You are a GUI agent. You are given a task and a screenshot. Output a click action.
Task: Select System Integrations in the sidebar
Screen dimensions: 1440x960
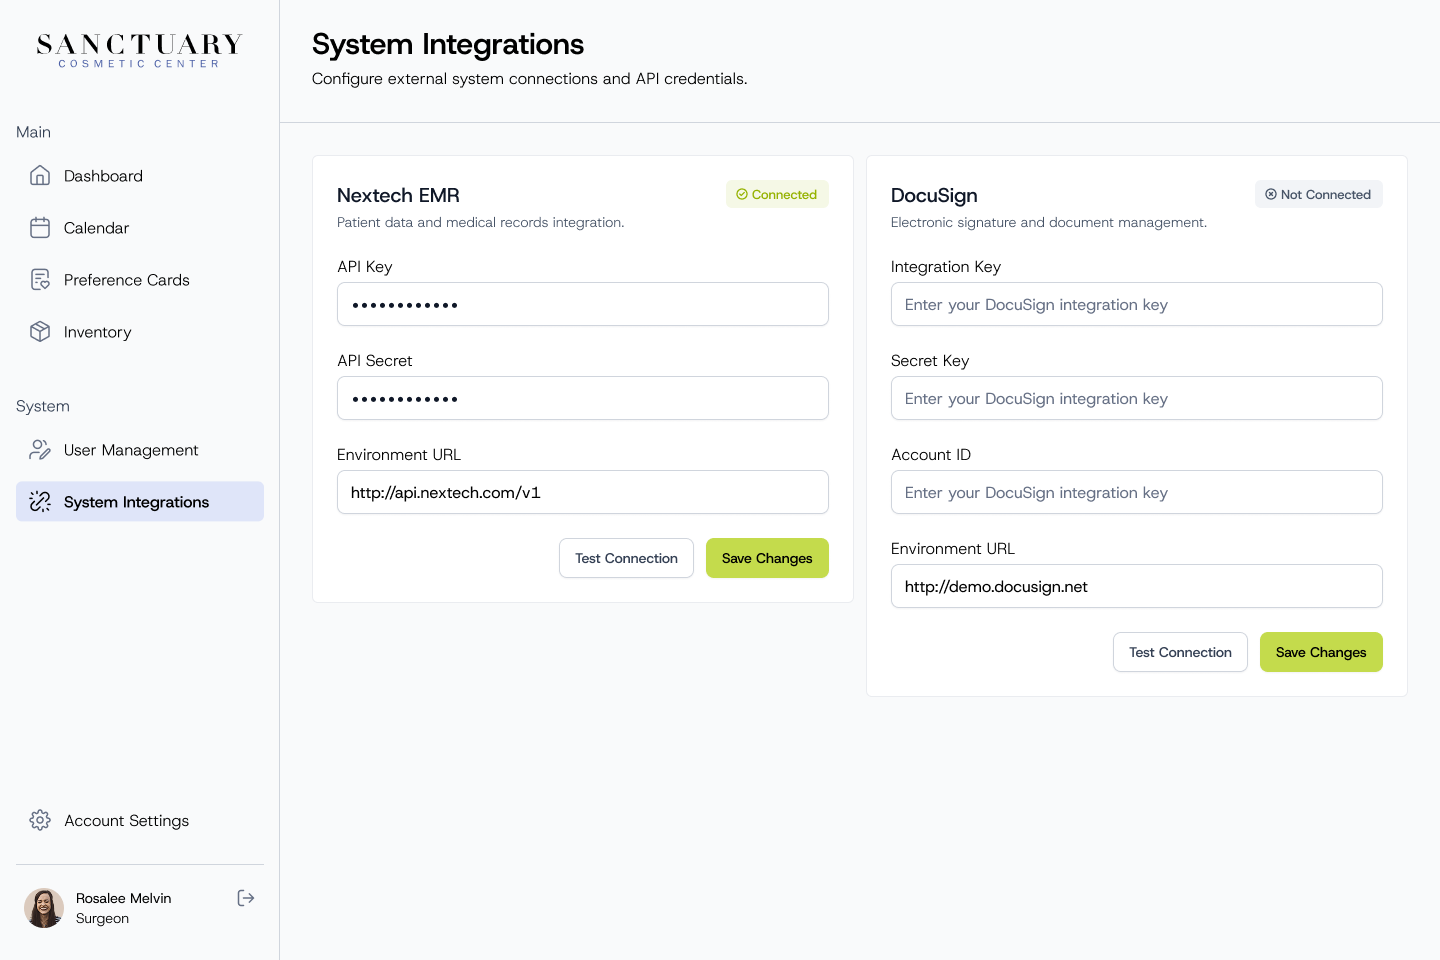[x=140, y=502]
